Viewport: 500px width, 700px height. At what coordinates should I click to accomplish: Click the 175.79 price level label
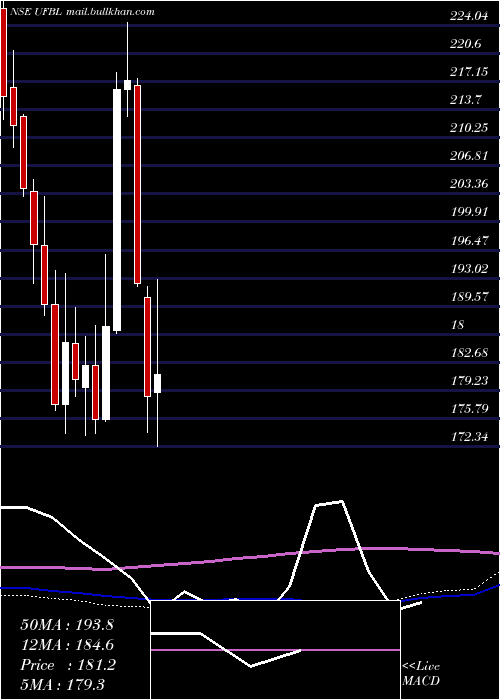point(469,409)
